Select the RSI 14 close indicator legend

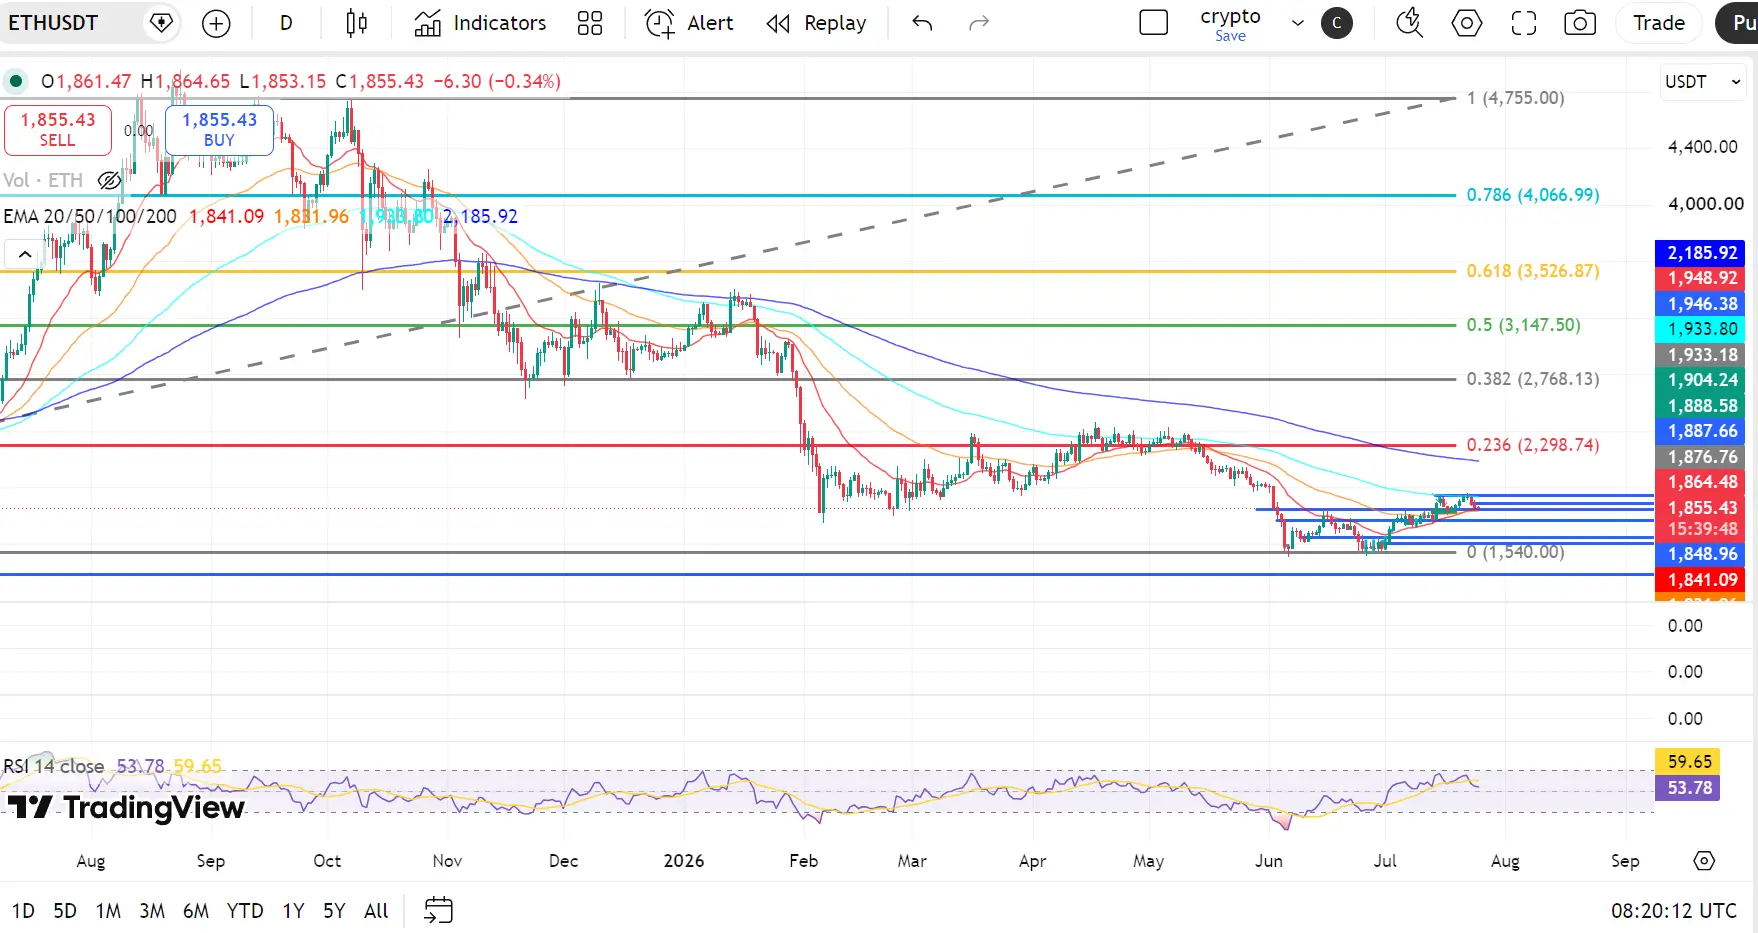click(53, 767)
